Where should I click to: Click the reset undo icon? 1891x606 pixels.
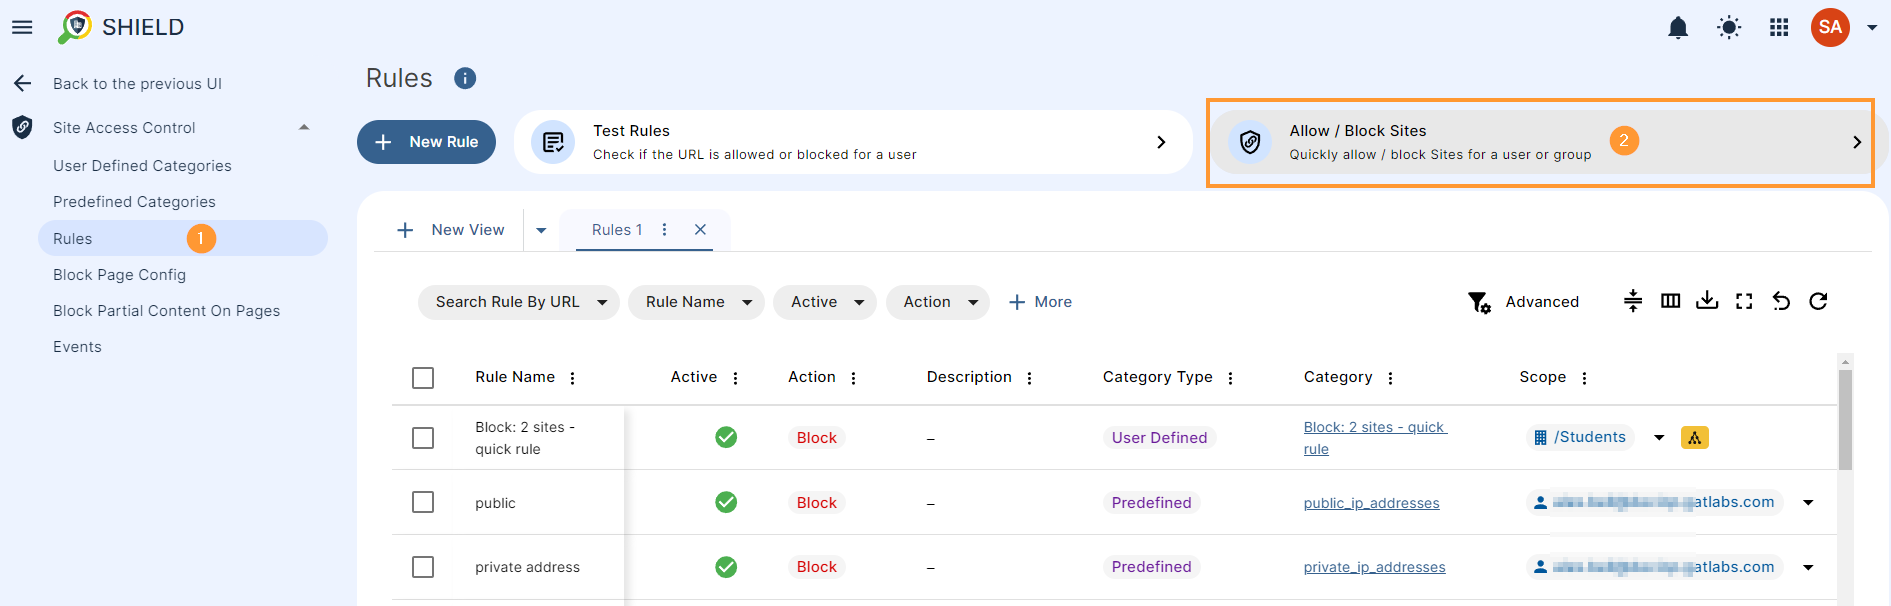click(1781, 301)
